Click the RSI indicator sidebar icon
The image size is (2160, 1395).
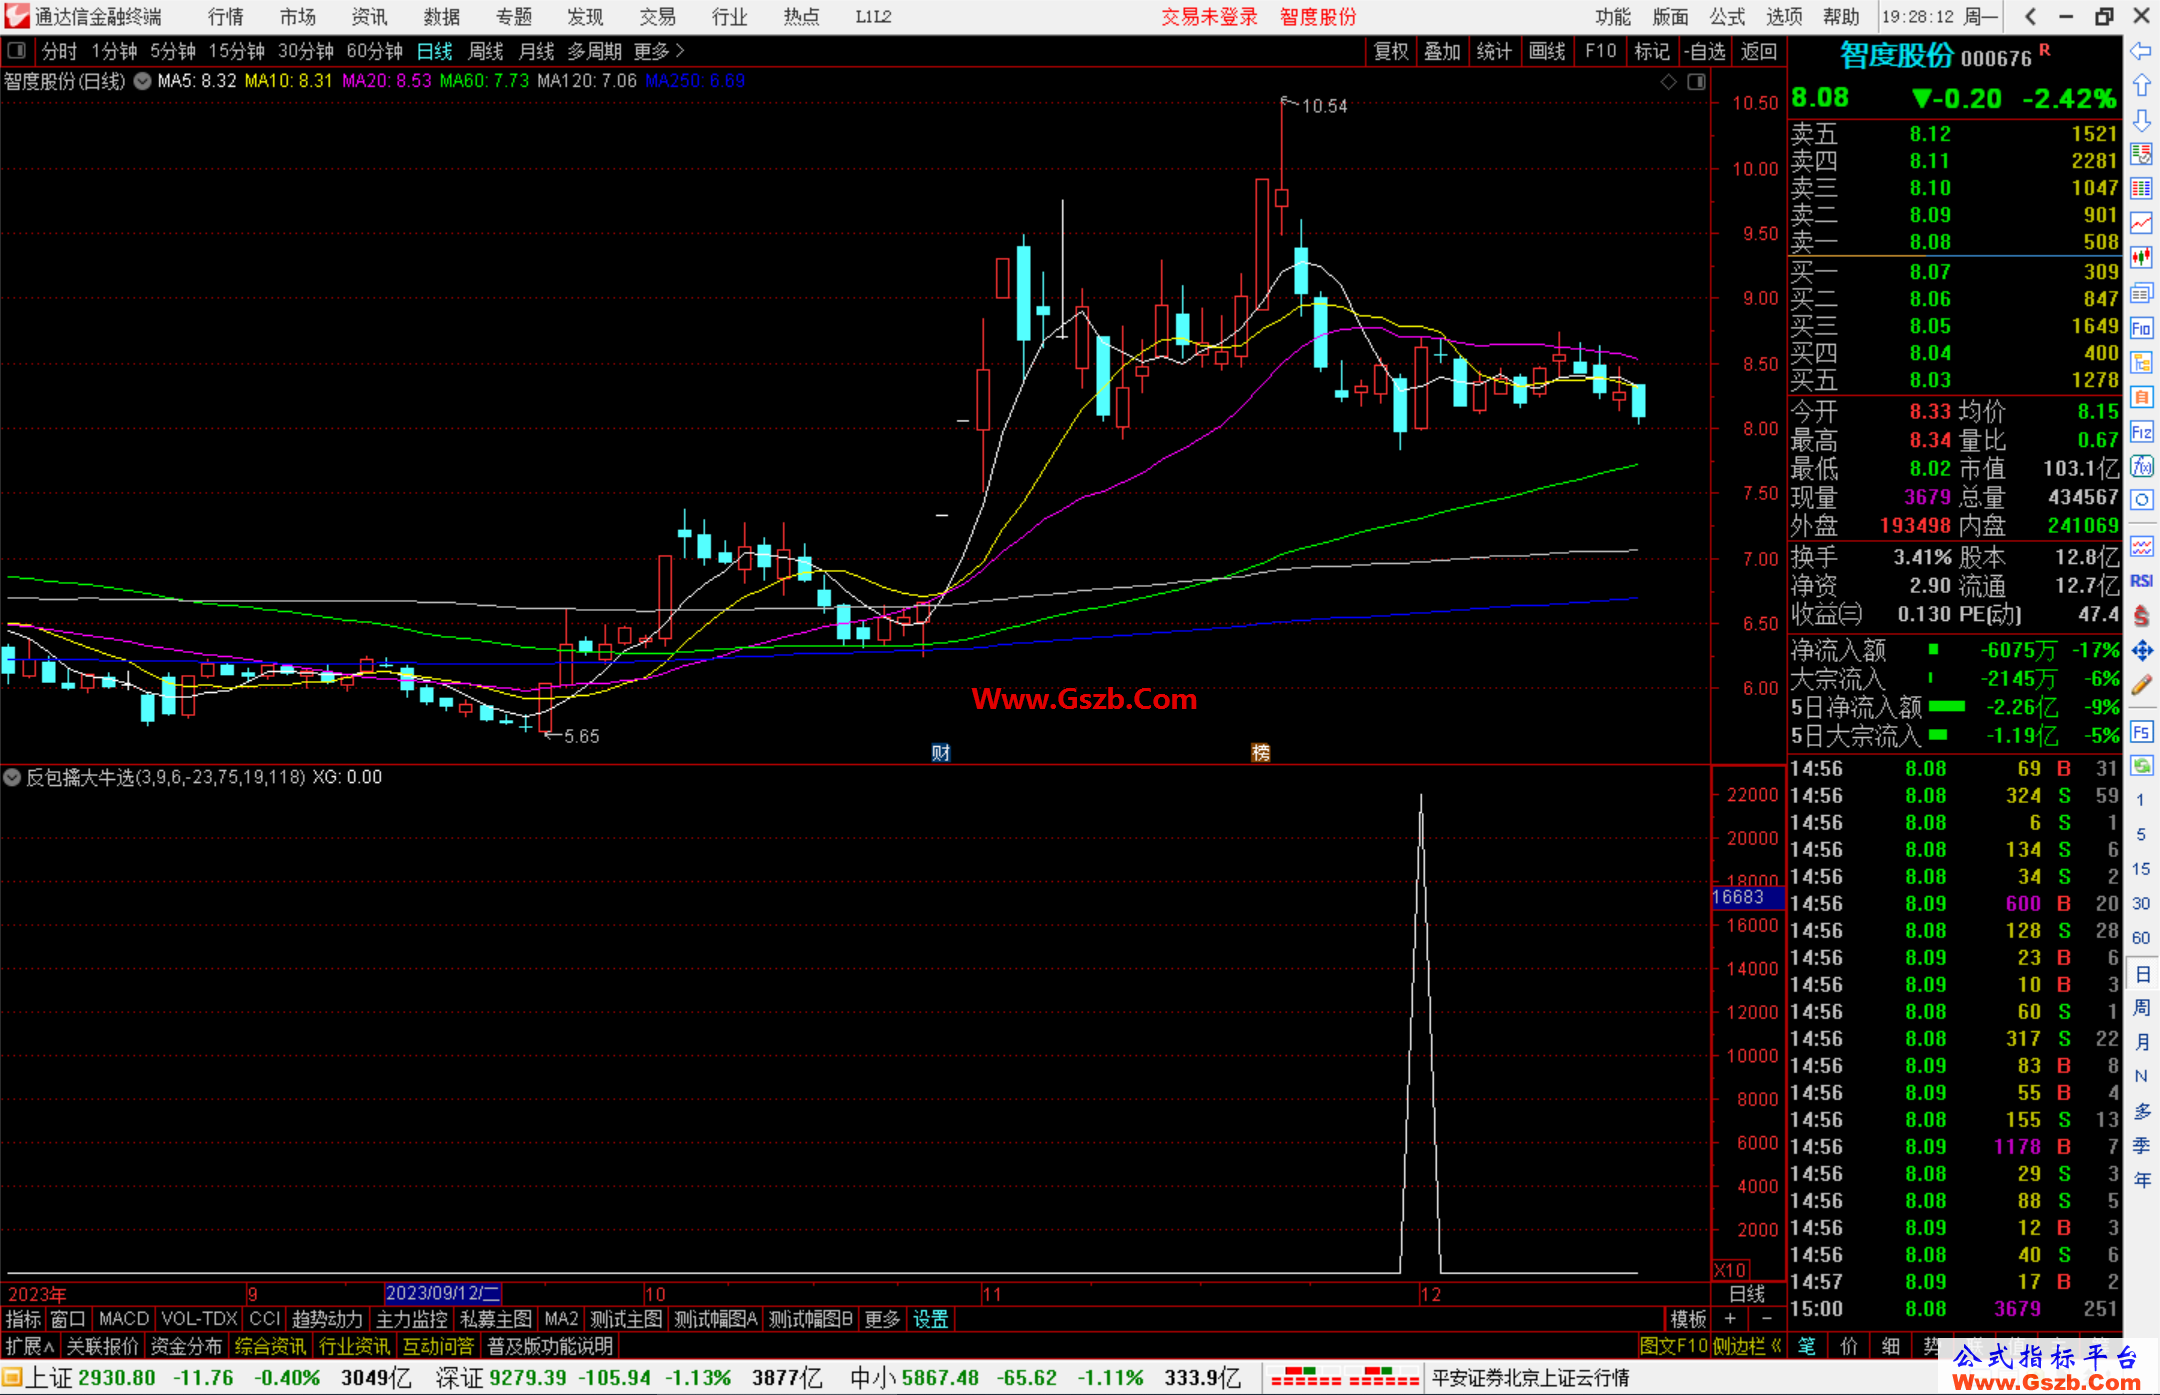tap(2141, 581)
